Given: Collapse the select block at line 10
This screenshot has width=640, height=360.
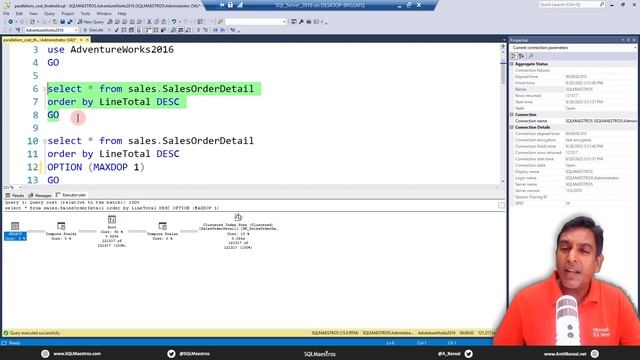Looking at the screenshot, I should [x=44, y=141].
